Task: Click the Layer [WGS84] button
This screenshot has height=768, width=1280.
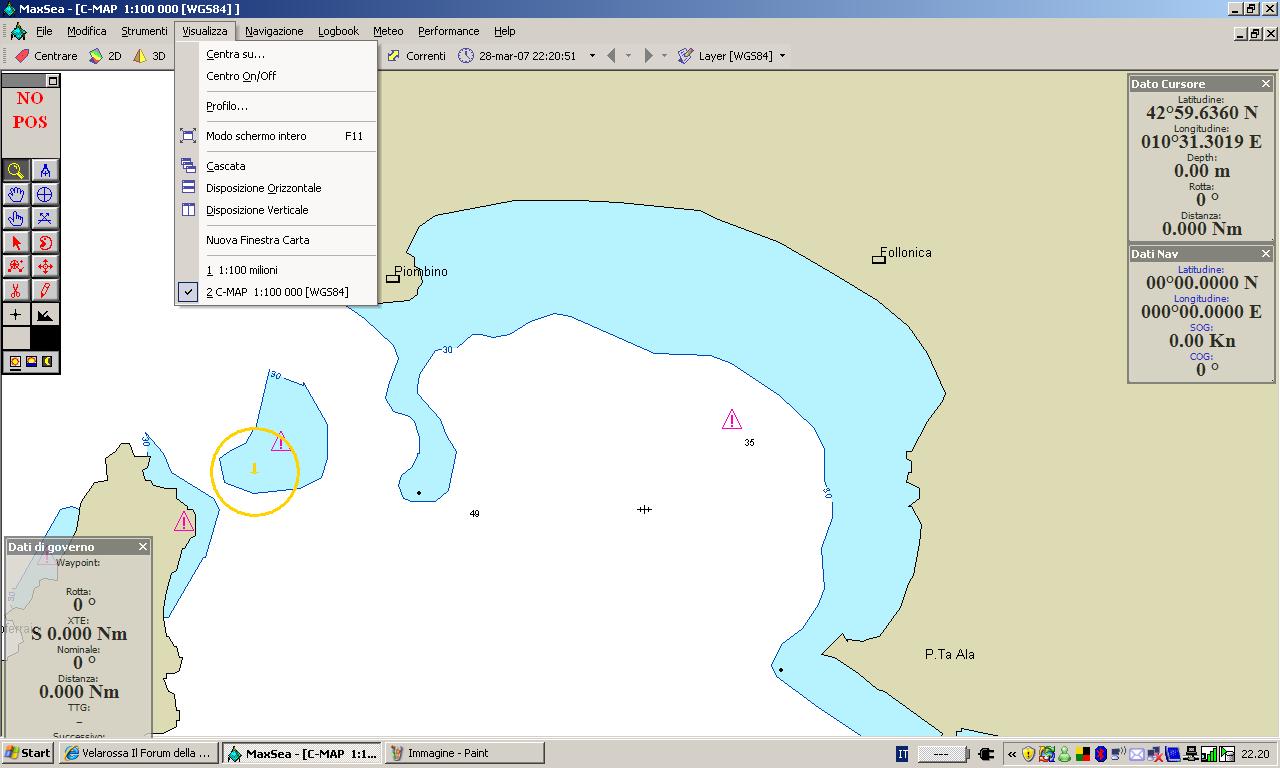Action: pos(725,56)
